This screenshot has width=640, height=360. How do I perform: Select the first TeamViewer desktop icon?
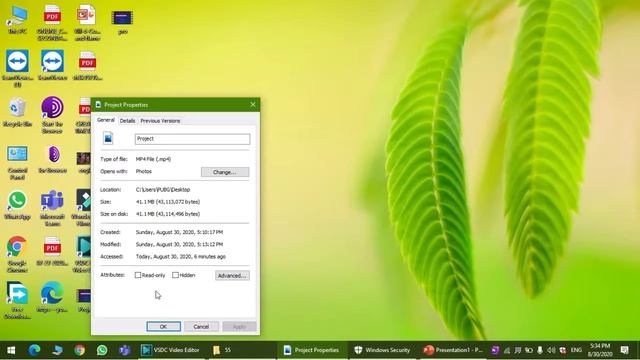point(17,67)
